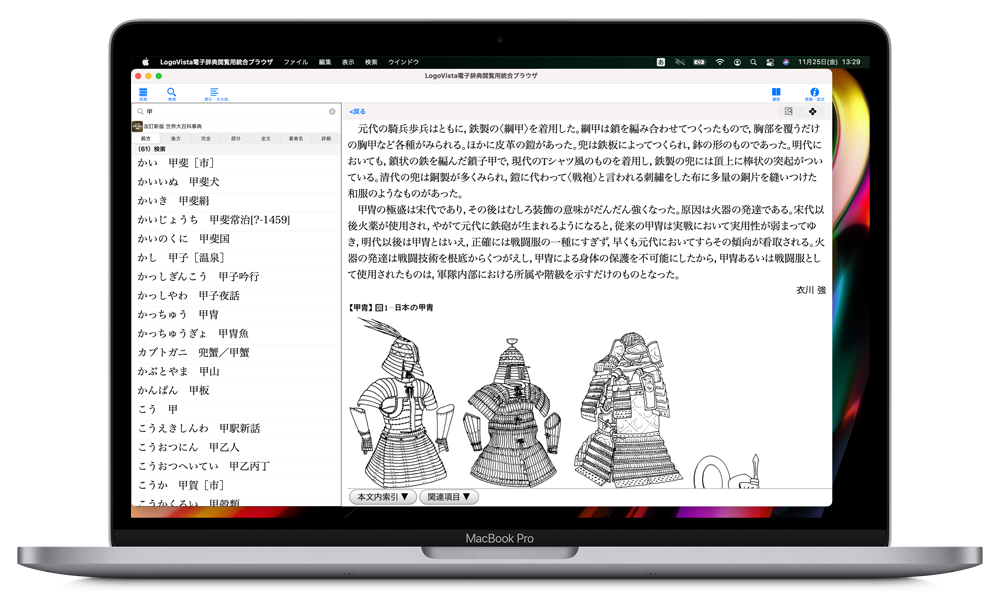Click the search input field containing 甲
Viewport: 1000px width, 600px height.
tap(236, 112)
